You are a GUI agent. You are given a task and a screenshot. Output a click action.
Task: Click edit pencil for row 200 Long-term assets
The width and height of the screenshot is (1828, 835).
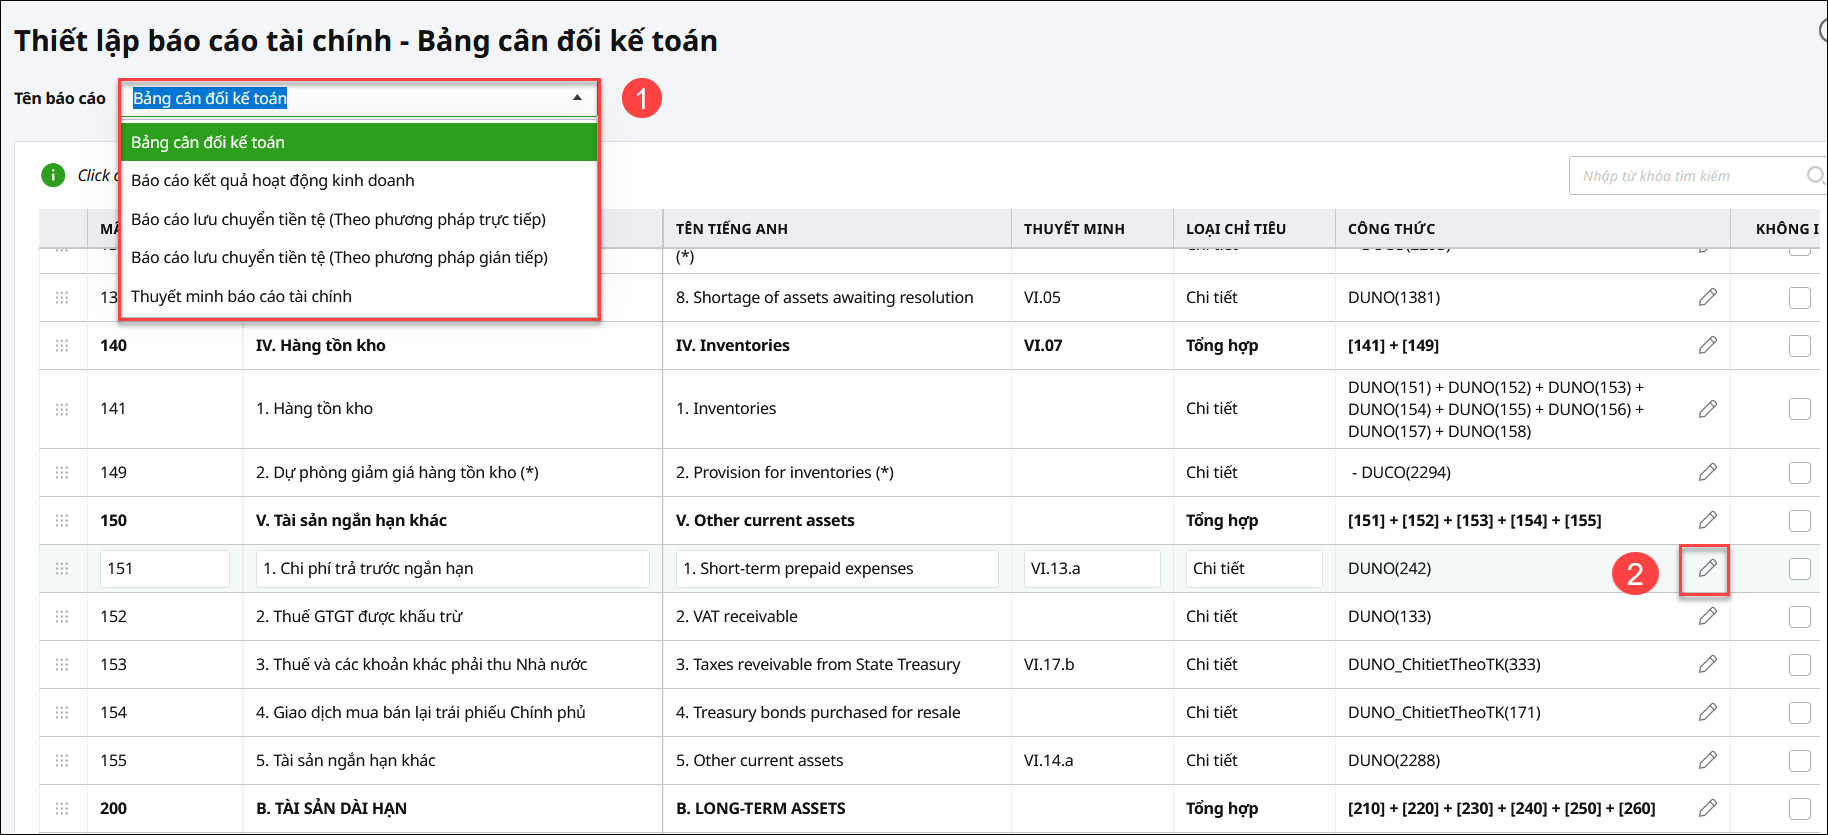point(1707,808)
